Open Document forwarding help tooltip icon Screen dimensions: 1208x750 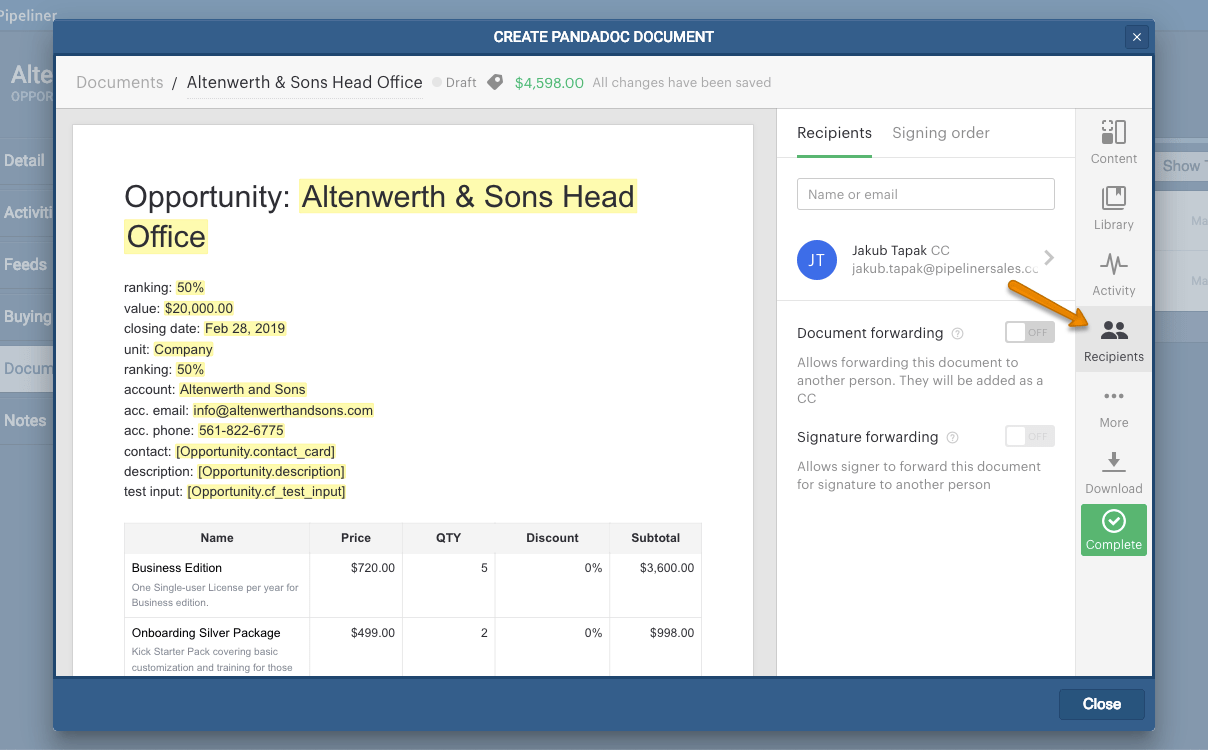pos(958,333)
